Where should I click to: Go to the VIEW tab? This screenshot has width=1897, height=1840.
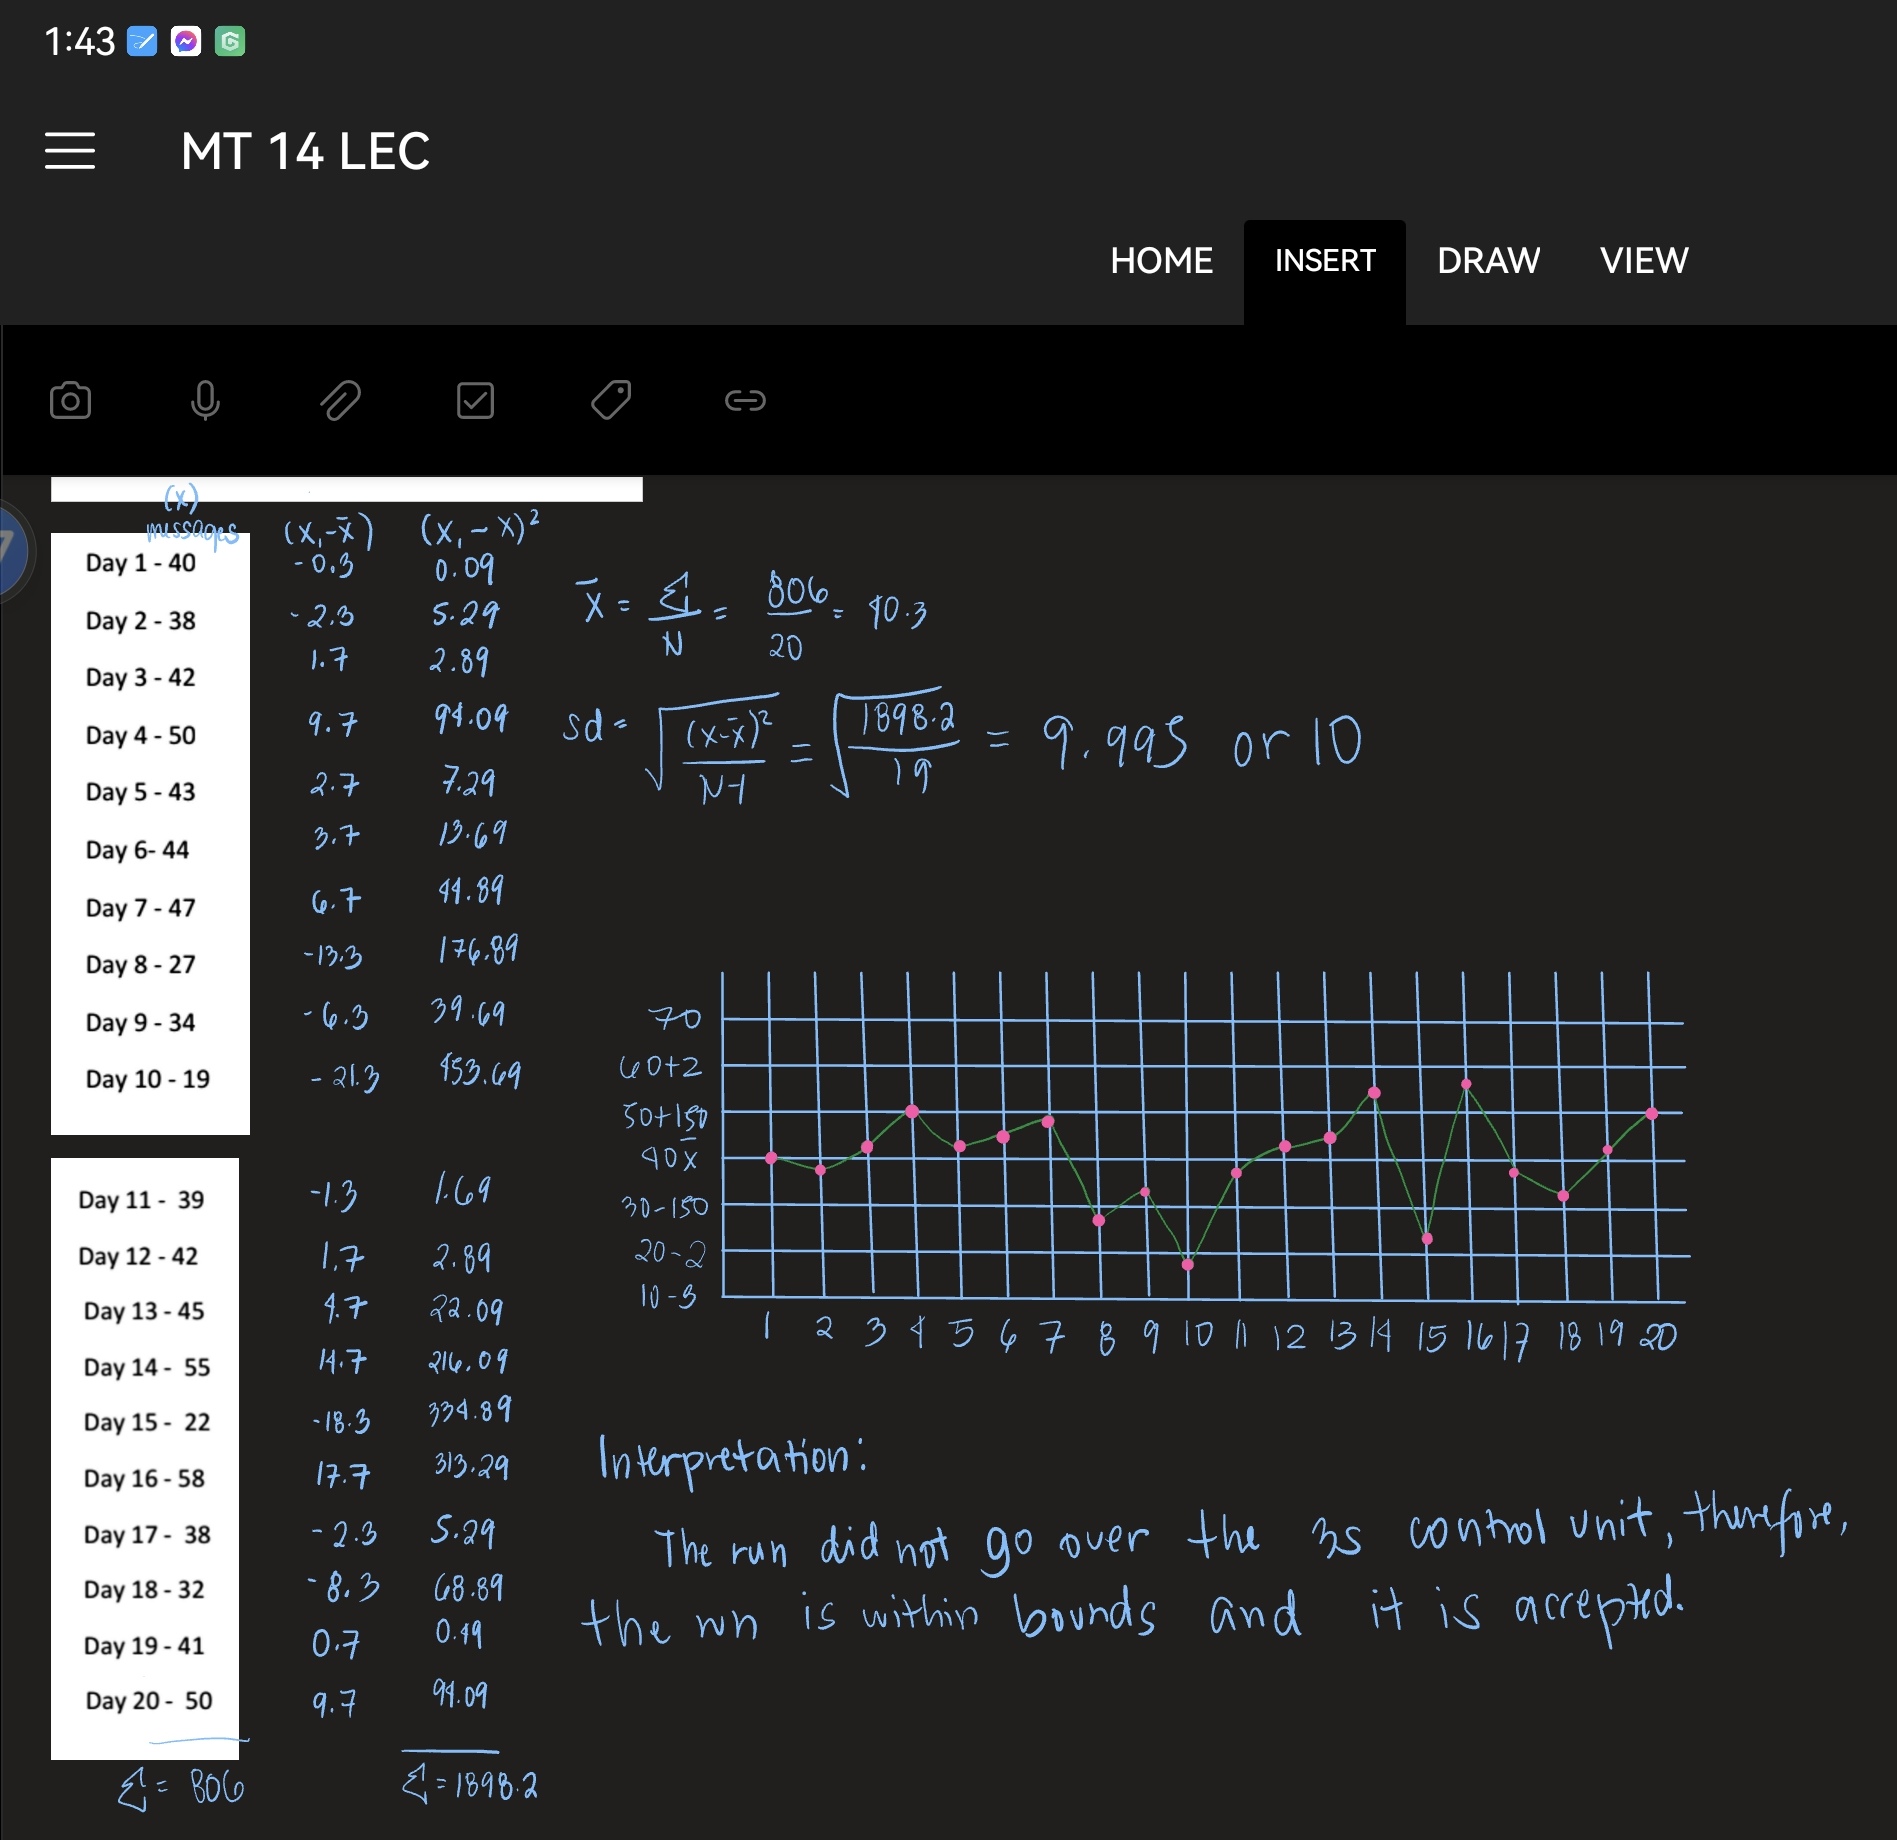click(1643, 261)
